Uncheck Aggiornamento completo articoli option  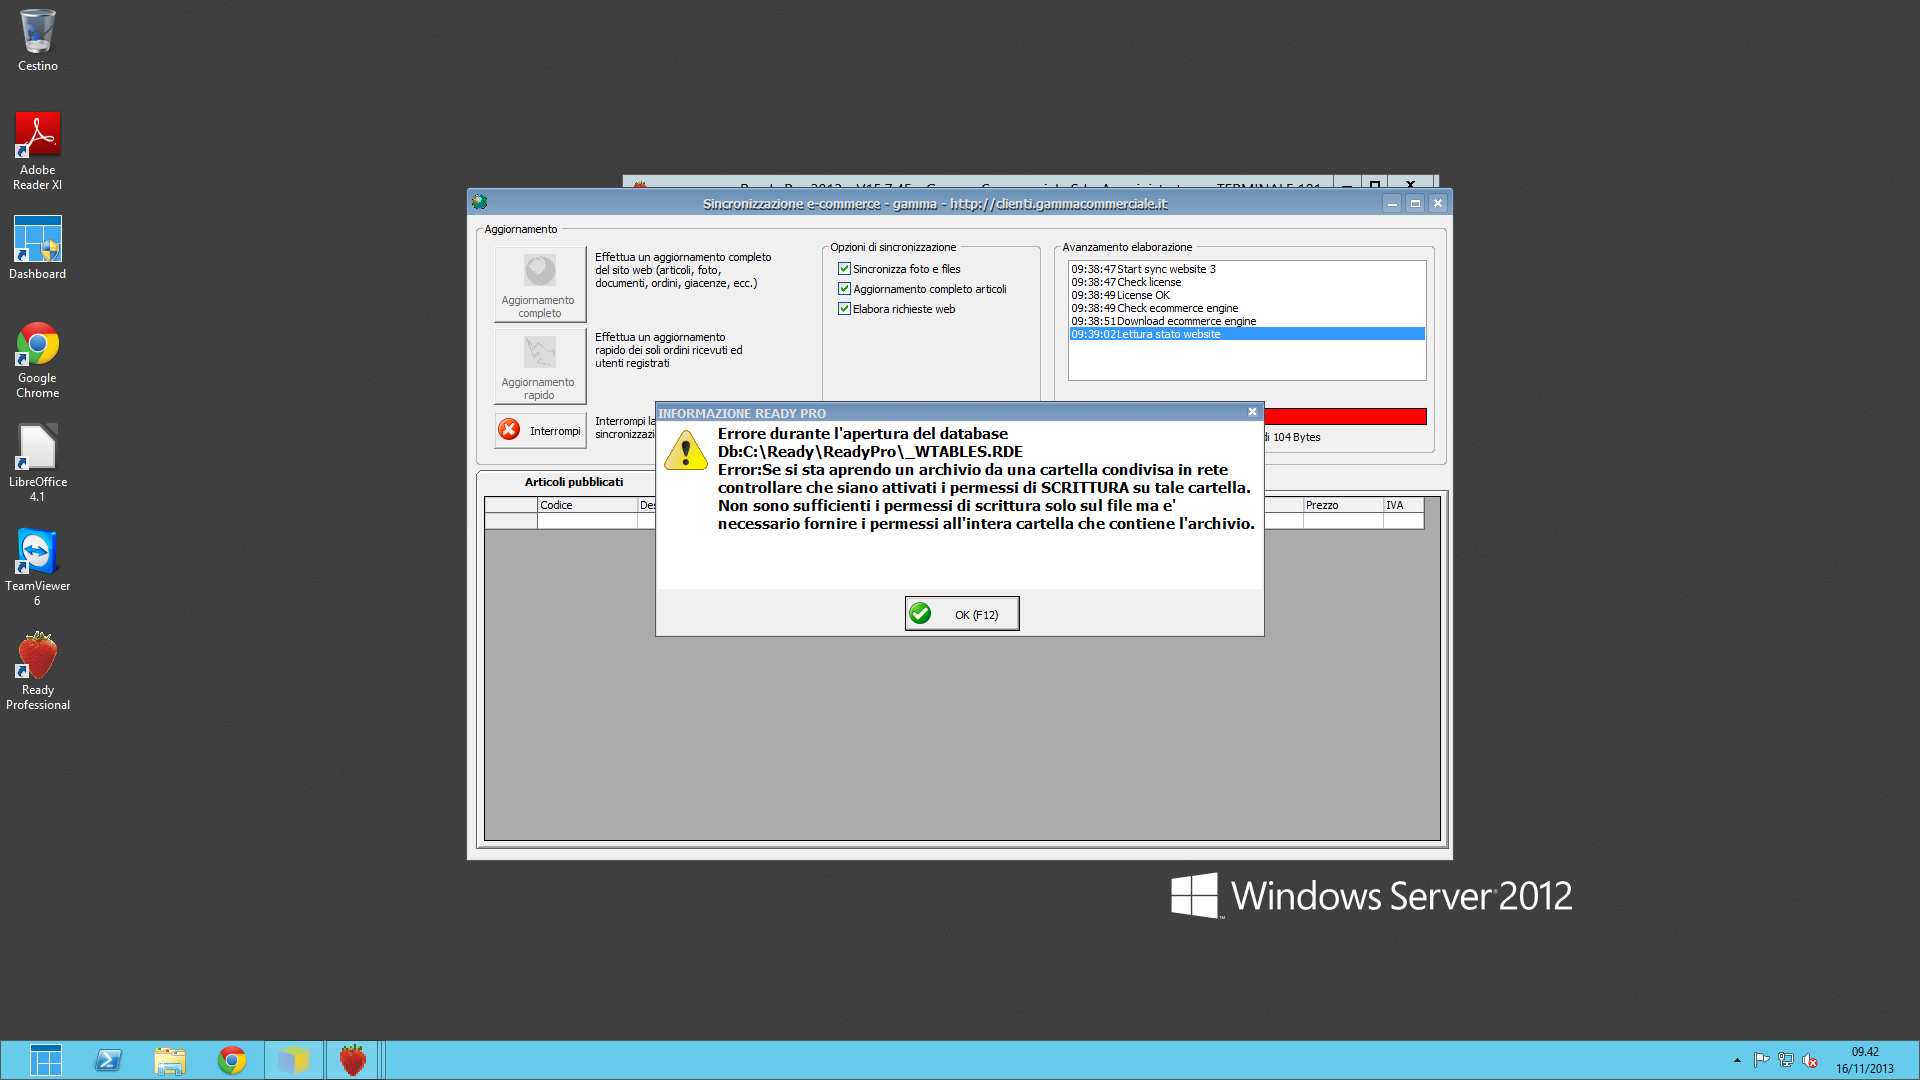pyautogui.click(x=844, y=289)
